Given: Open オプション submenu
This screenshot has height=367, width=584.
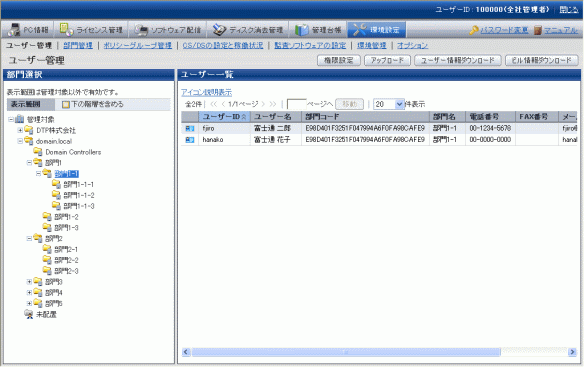Looking at the screenshot, I should coord(412,45).
